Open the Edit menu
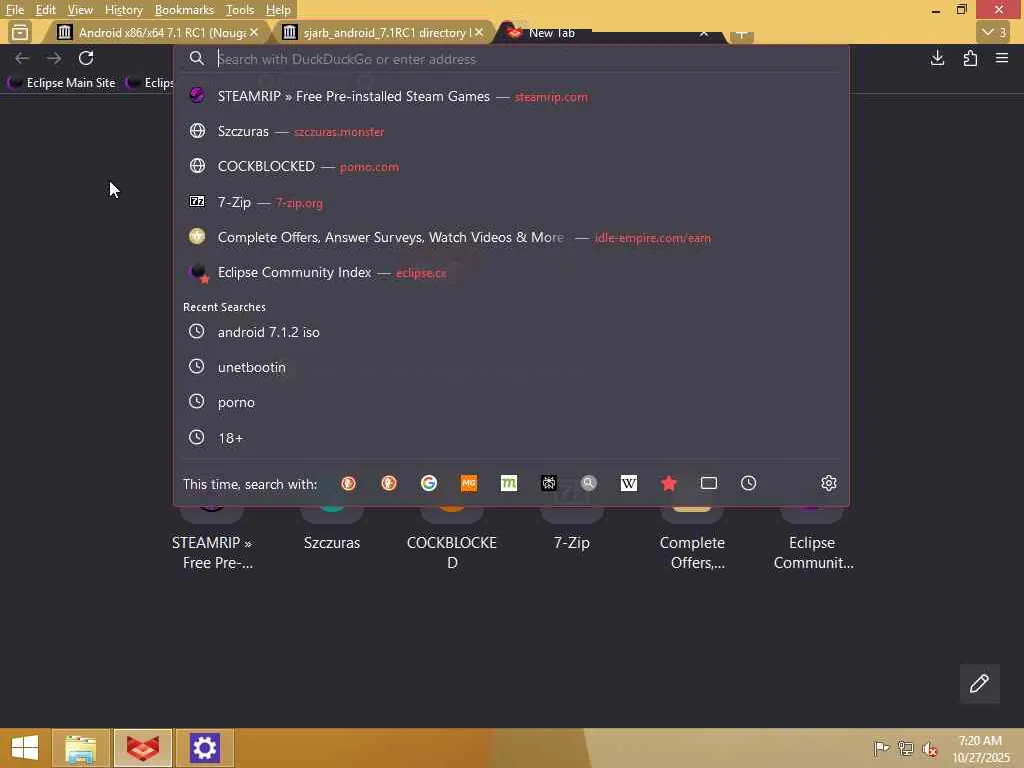1024x768 pixels. 45,10
